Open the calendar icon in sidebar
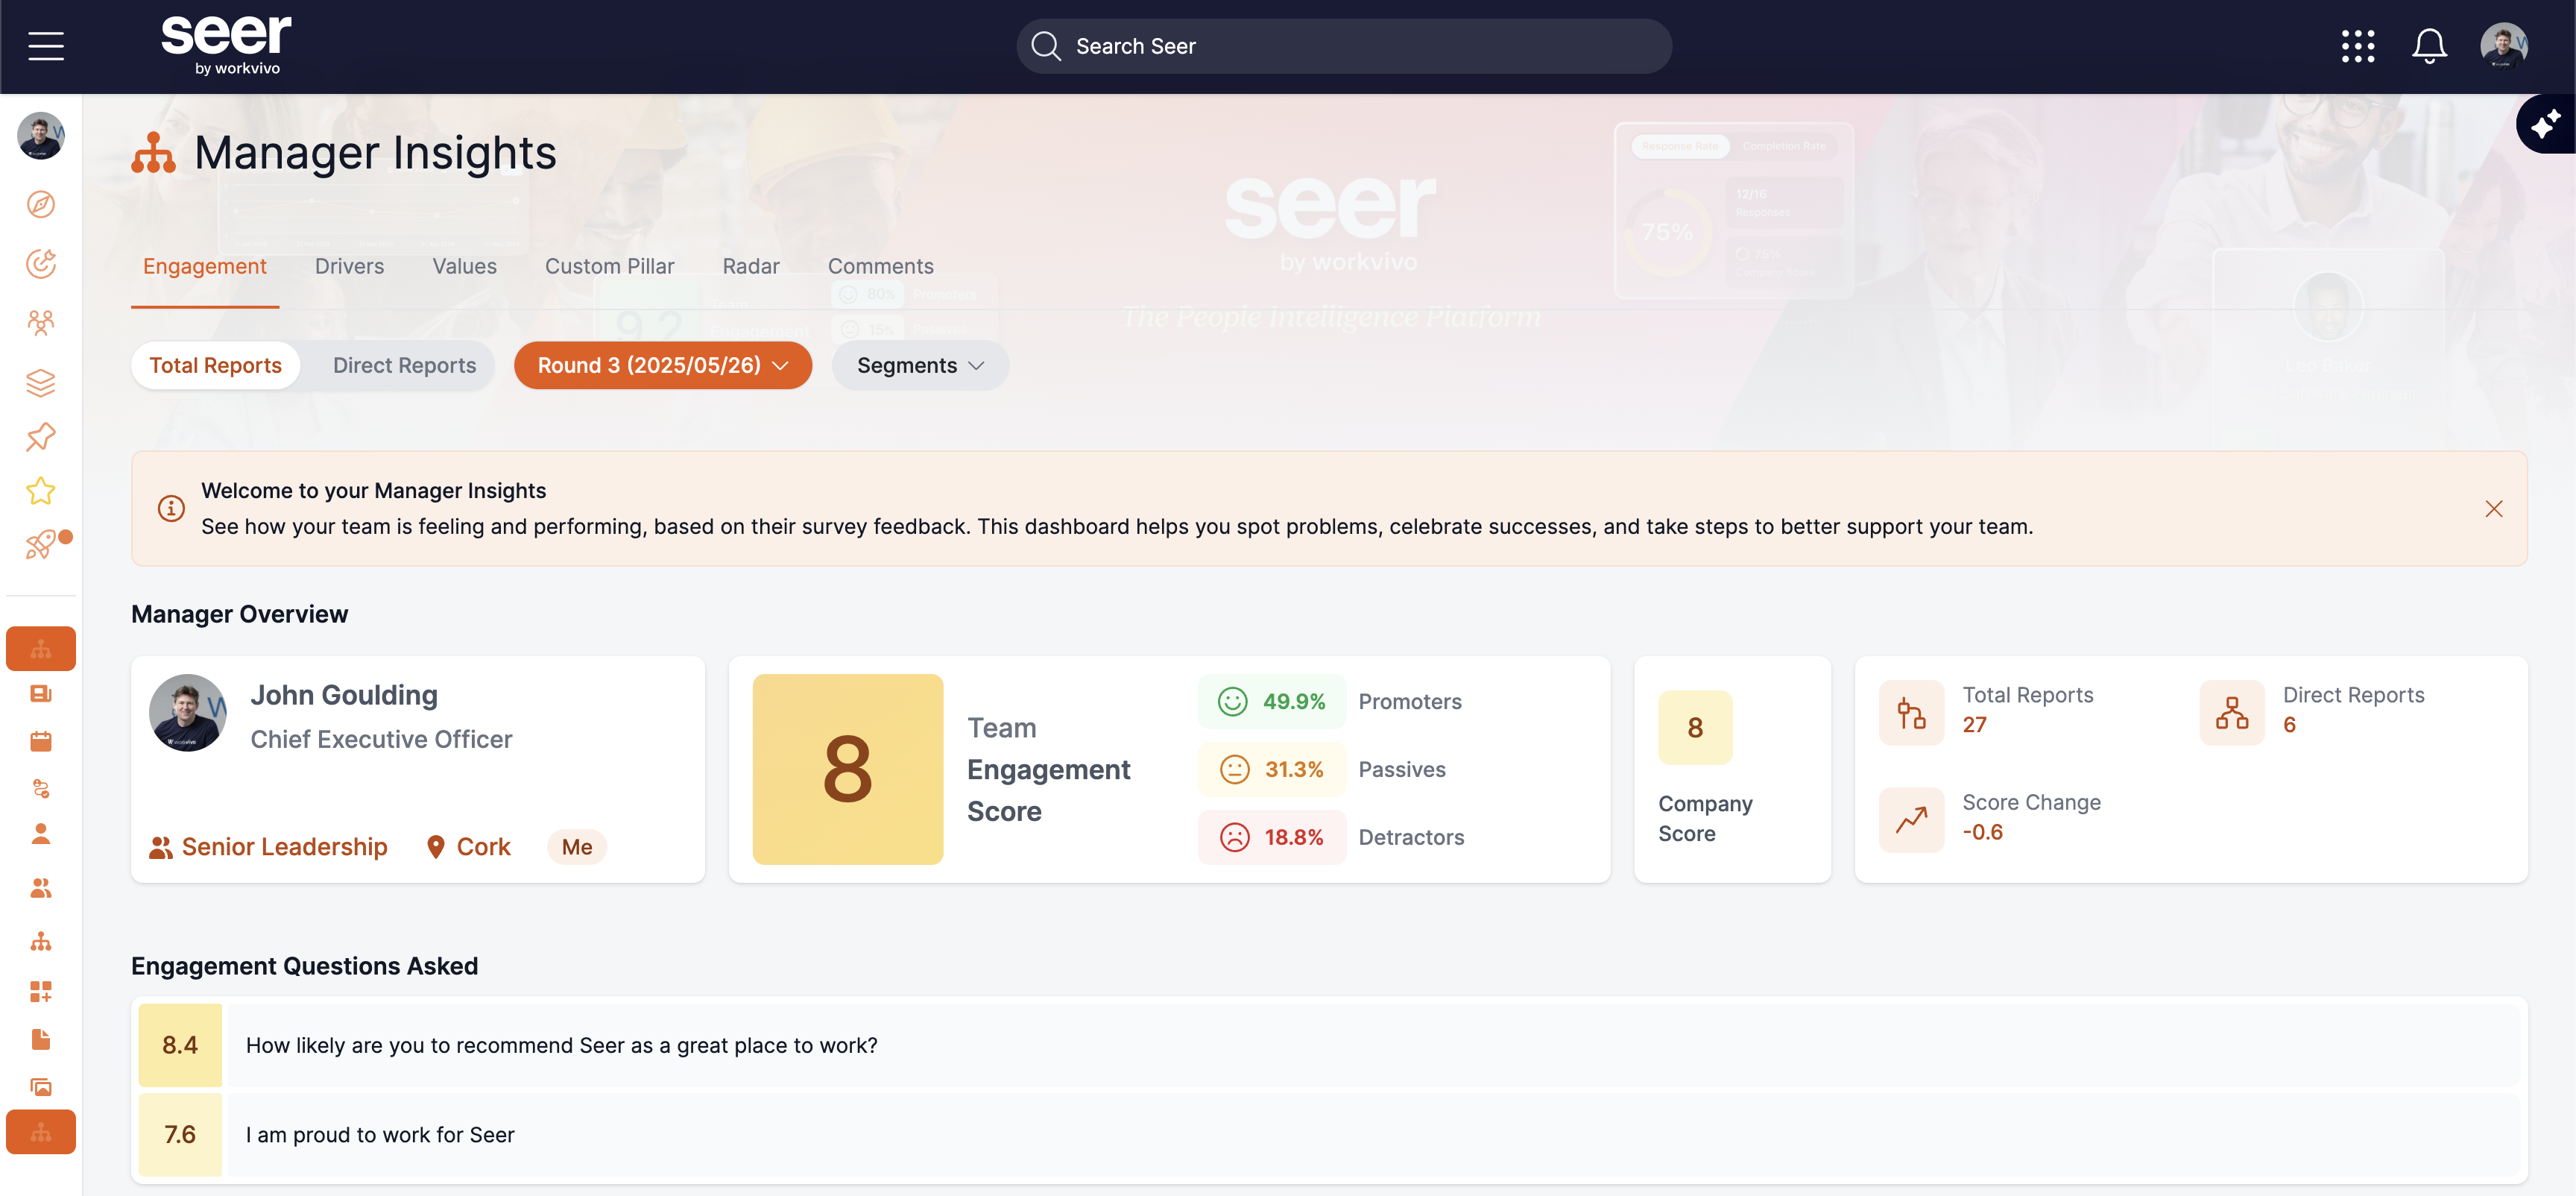 [x=41, y=741]
